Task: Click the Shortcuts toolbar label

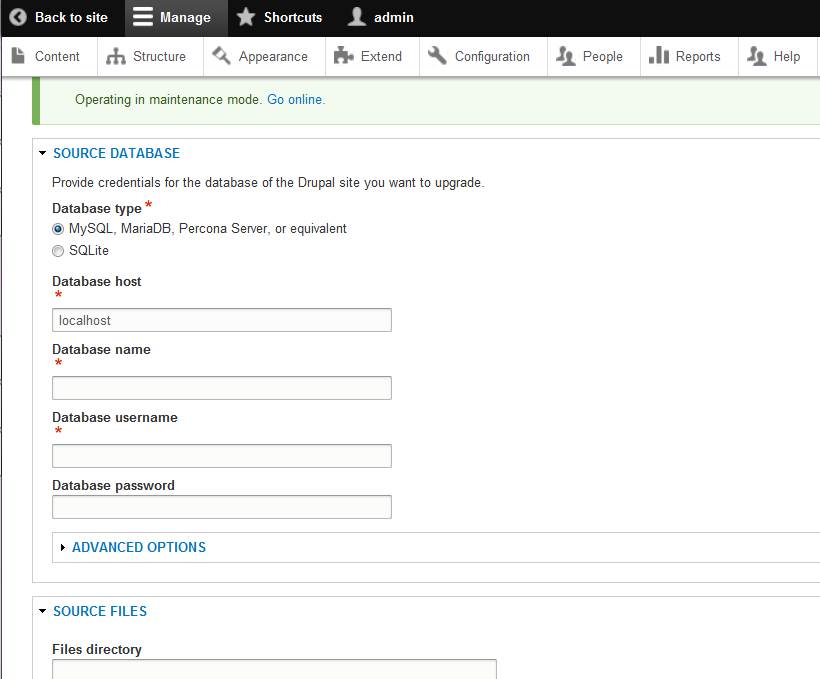Action: [293, 17]
